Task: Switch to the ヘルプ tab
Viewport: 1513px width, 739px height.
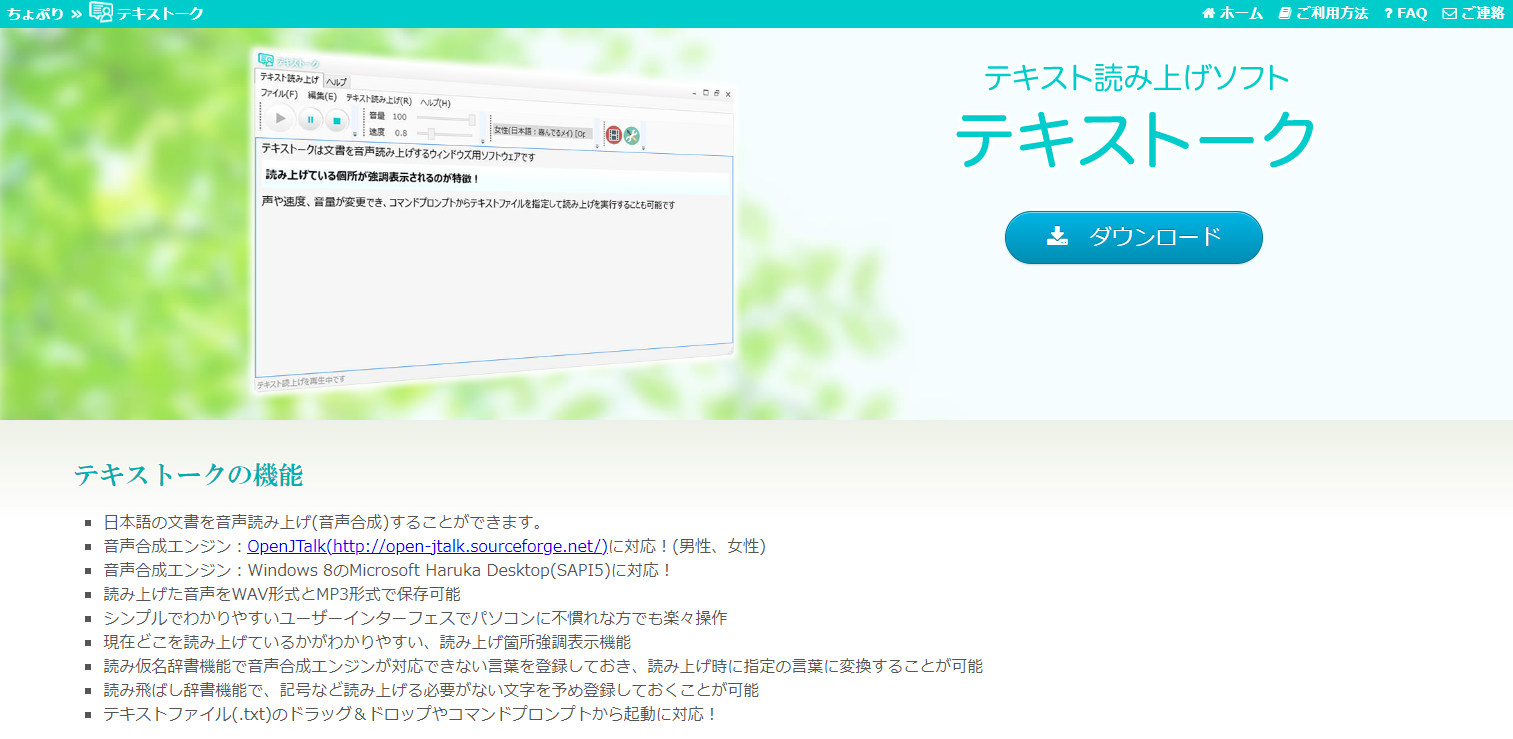Action: [x=338, y=81]
